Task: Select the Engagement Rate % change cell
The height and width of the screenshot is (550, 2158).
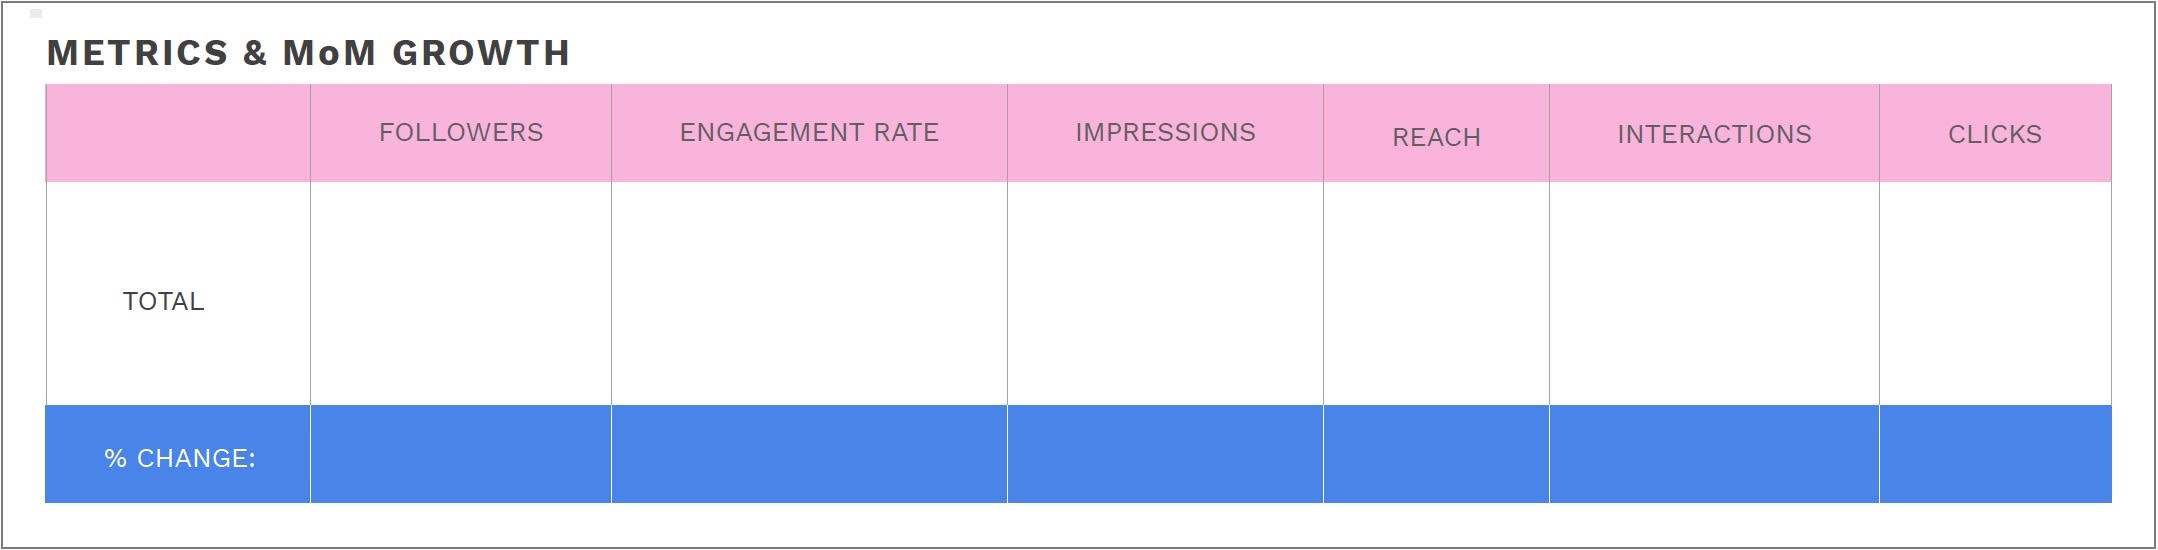Action: point(809,454)
